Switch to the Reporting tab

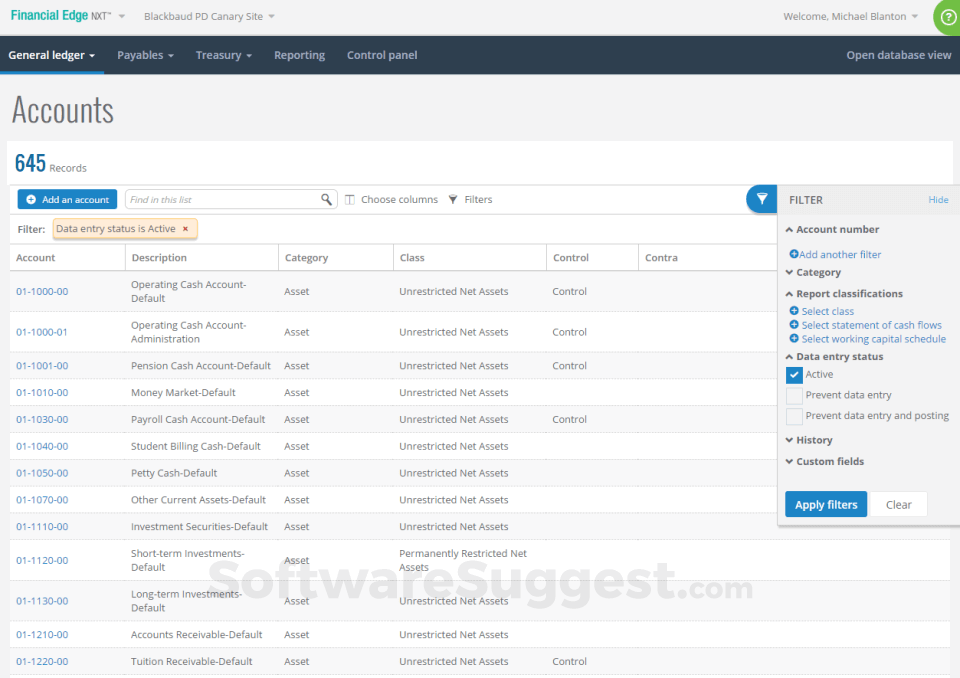[299, 55]
